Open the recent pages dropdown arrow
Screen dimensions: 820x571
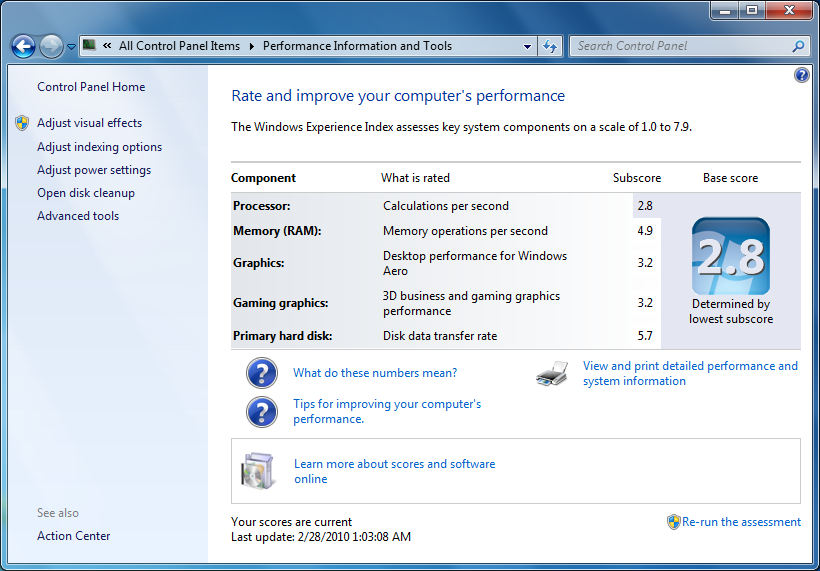tap(72, 47)
